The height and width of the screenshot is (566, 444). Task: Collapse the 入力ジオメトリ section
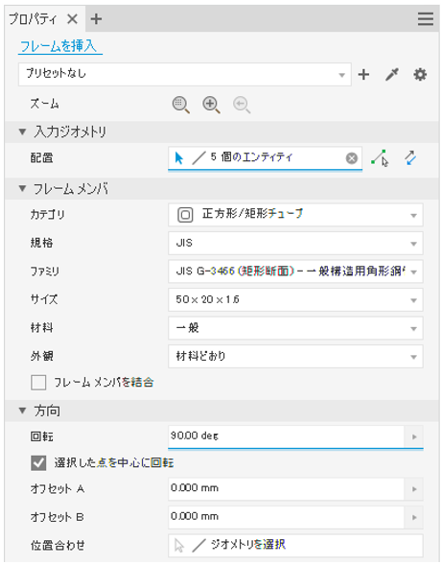[22, 132]
